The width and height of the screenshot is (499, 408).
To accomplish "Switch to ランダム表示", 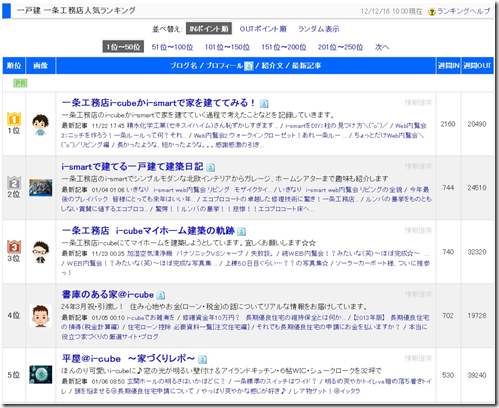I will (x=318, y=29).
